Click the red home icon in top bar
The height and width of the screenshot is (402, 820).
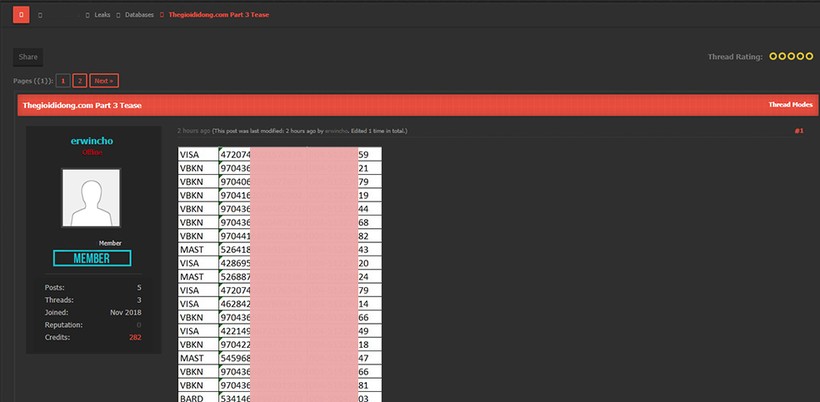pyautogui.click(x=22, y=15)
